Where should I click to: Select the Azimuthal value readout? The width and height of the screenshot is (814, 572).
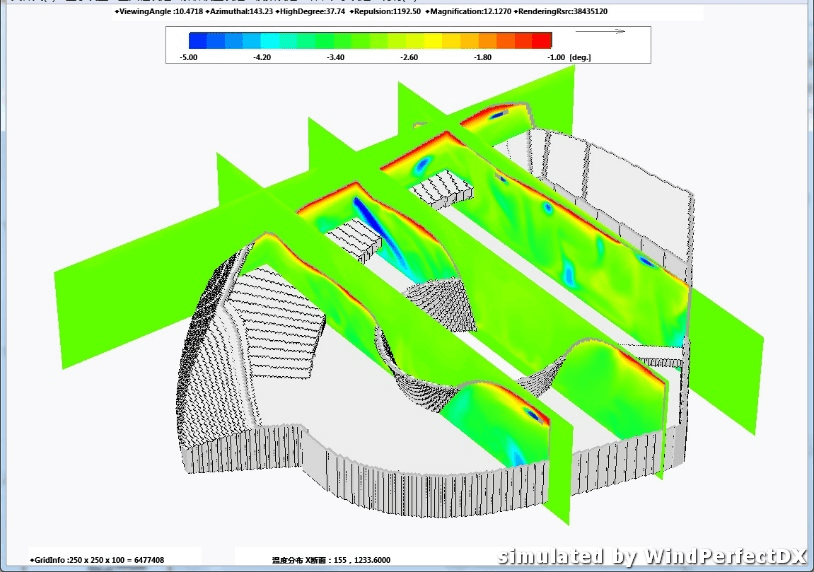243,11
